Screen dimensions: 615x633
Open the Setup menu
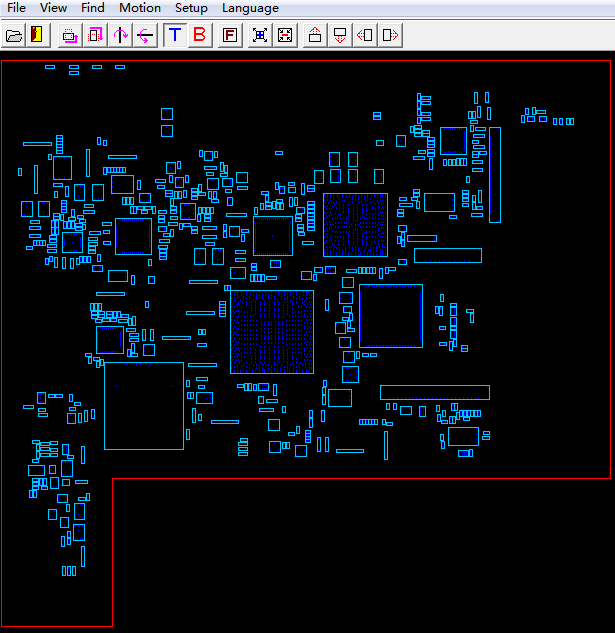tap(191, 8)
